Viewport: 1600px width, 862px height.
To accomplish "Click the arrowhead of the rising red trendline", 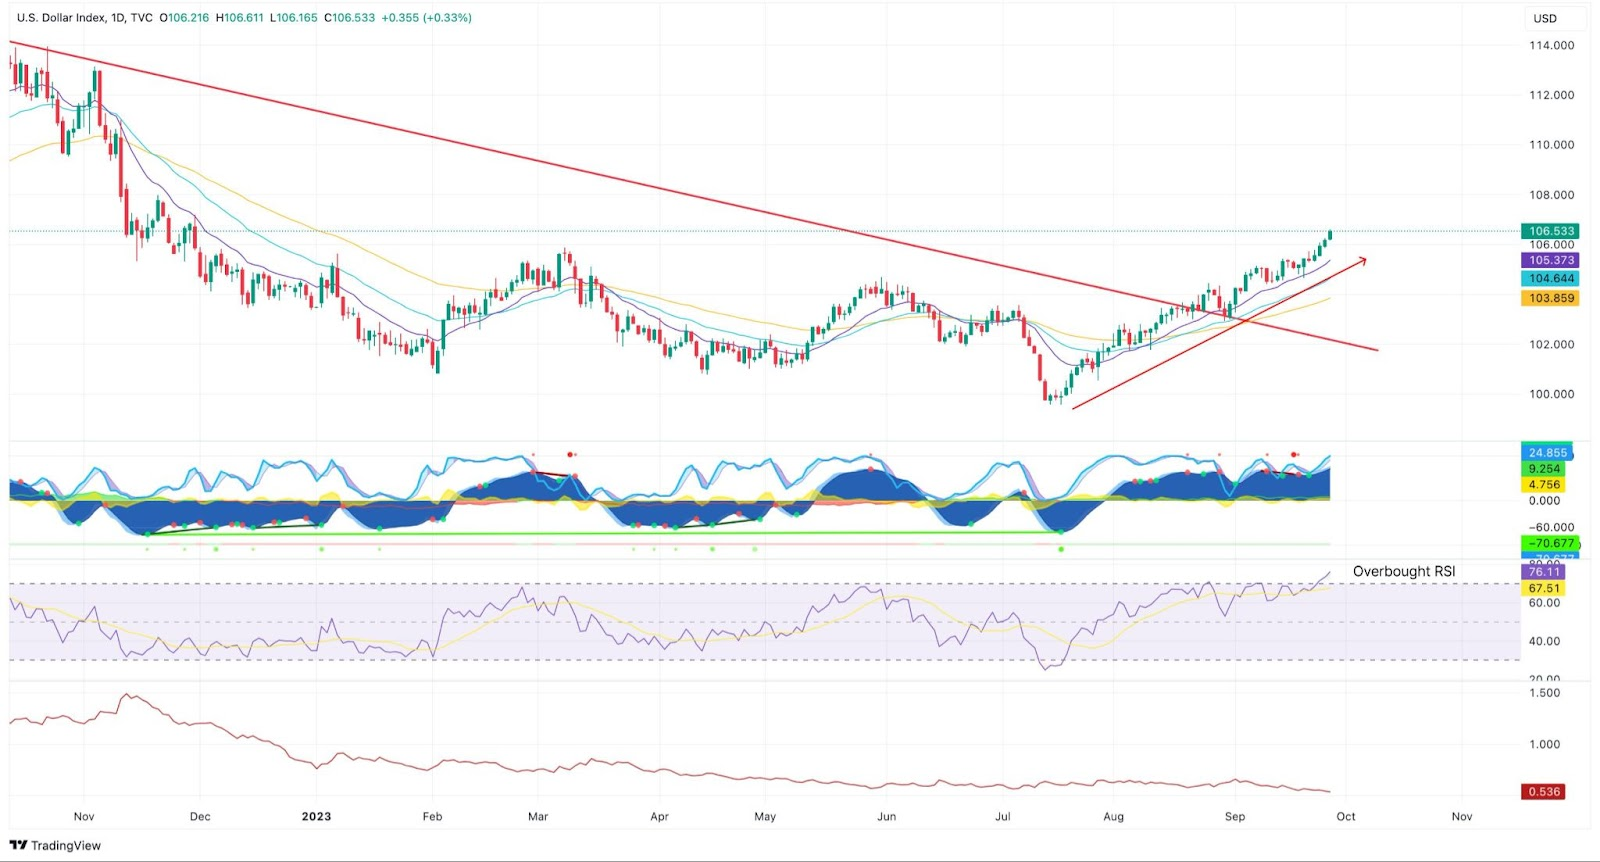I will pos(1362,261).
